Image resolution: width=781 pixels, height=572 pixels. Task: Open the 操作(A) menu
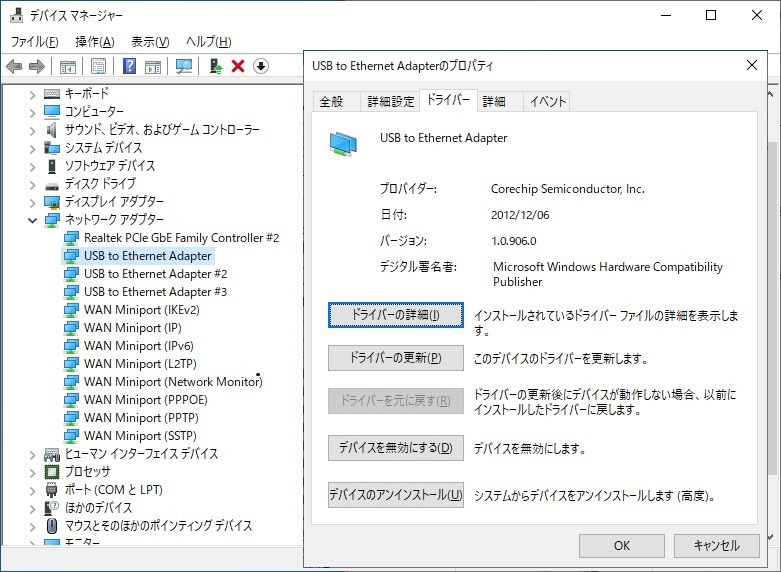[x=95, y=42]
